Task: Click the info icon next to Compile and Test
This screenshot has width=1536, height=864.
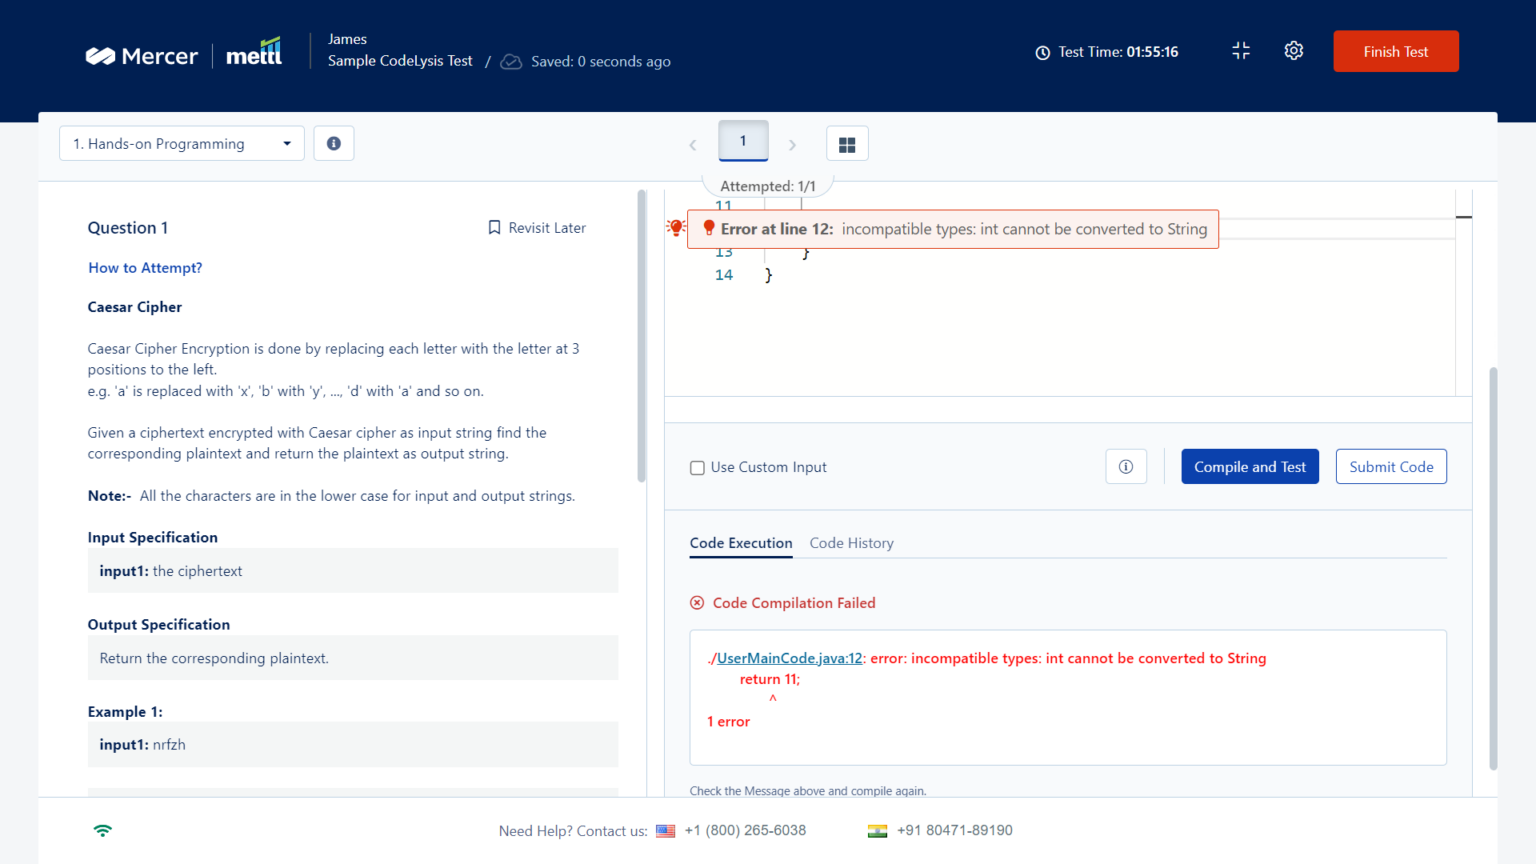Action: [1126, 466]
